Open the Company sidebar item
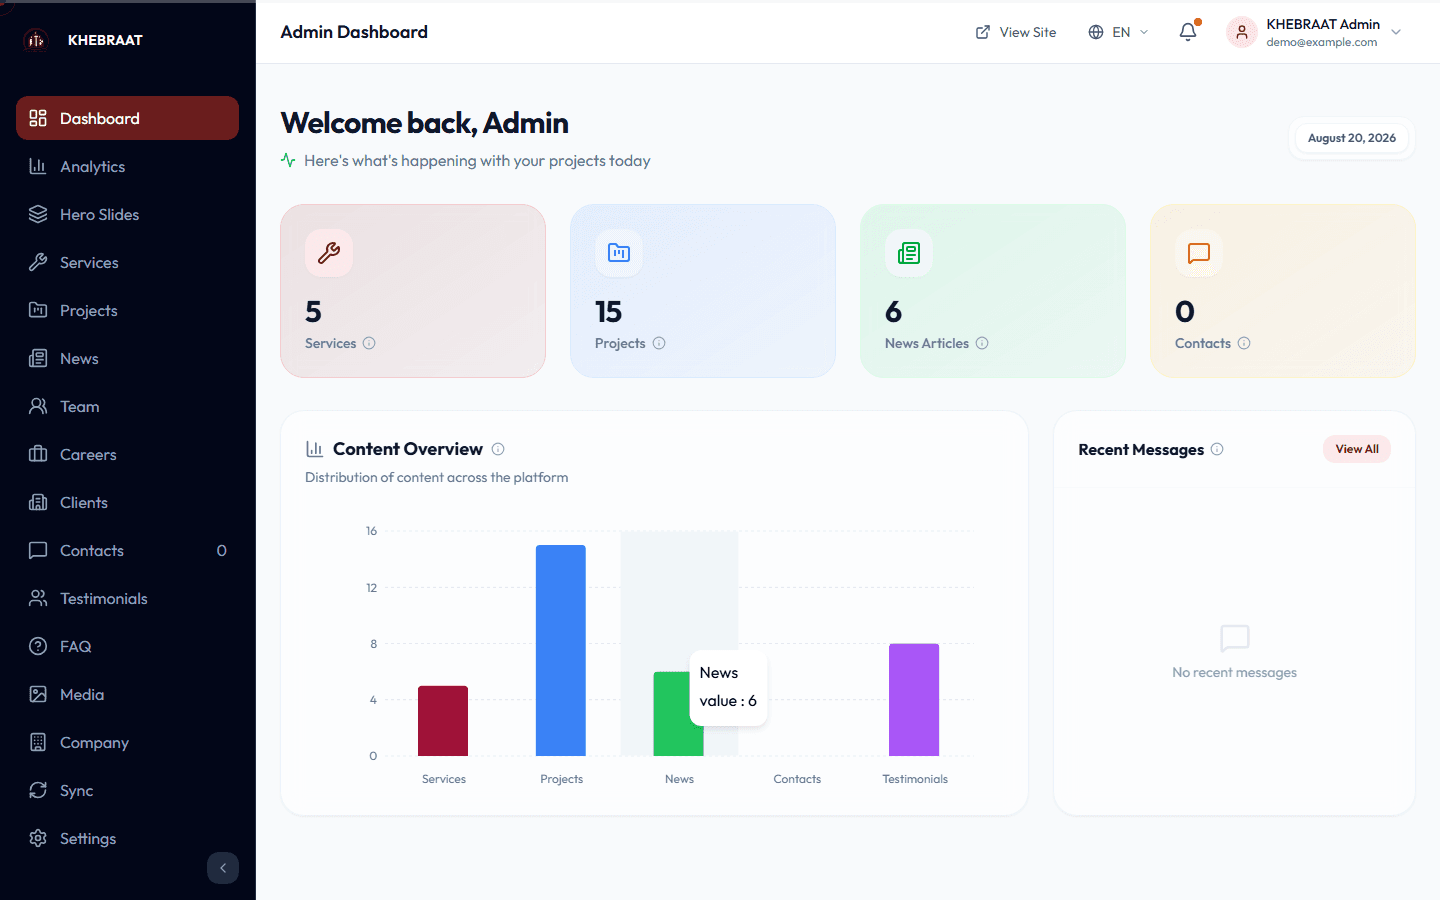The height and width of the screenshot is (900, 1440). (x=127, y=742)
